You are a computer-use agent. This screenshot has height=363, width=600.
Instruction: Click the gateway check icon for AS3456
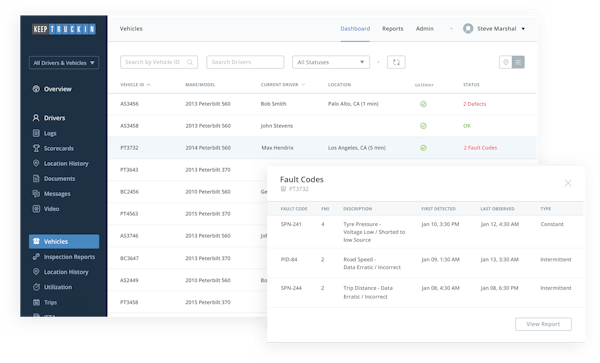coord(423,104)
